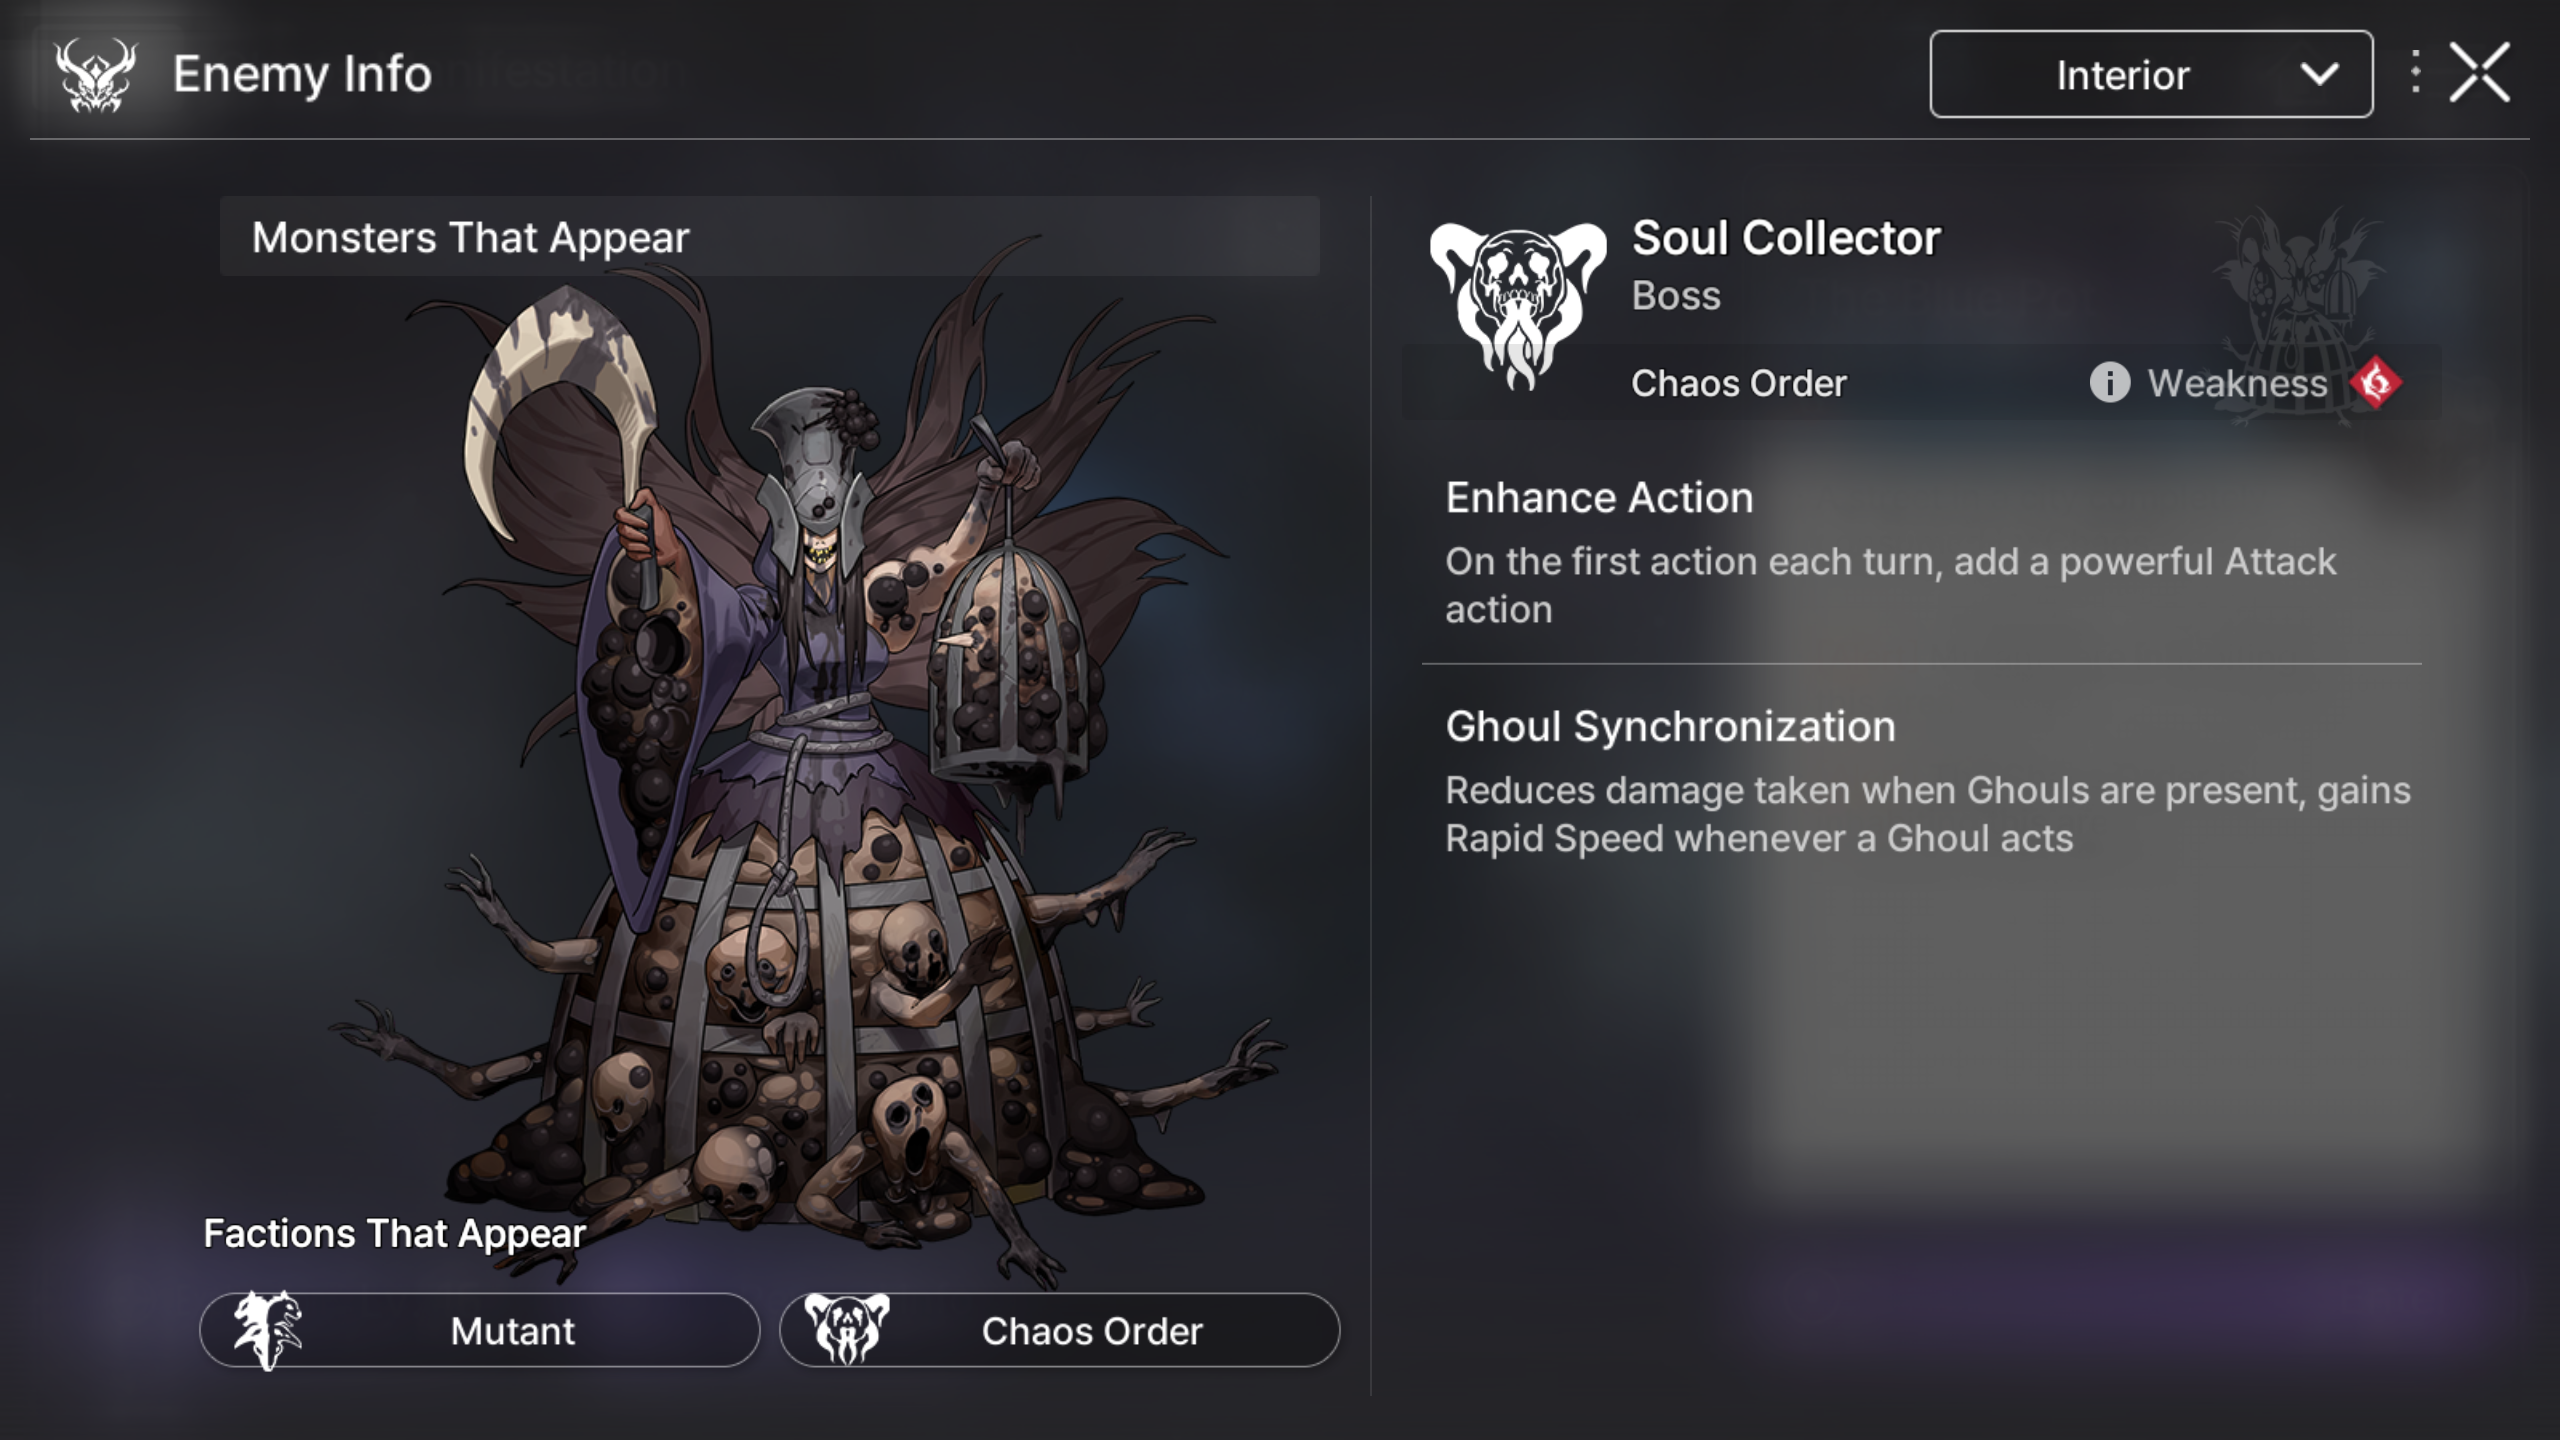Select the Mutant faction button

[x=480, y=1330]
